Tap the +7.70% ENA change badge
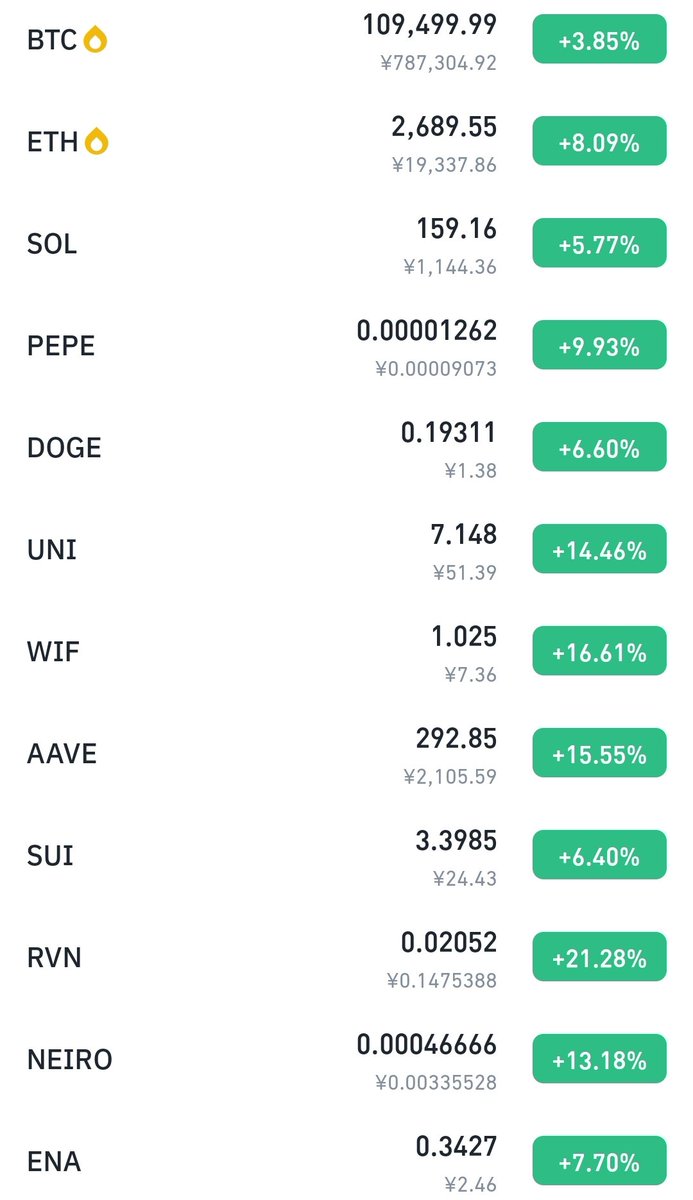The image size is (693, 1200). pyautogui.click(x=599, y=1162)
